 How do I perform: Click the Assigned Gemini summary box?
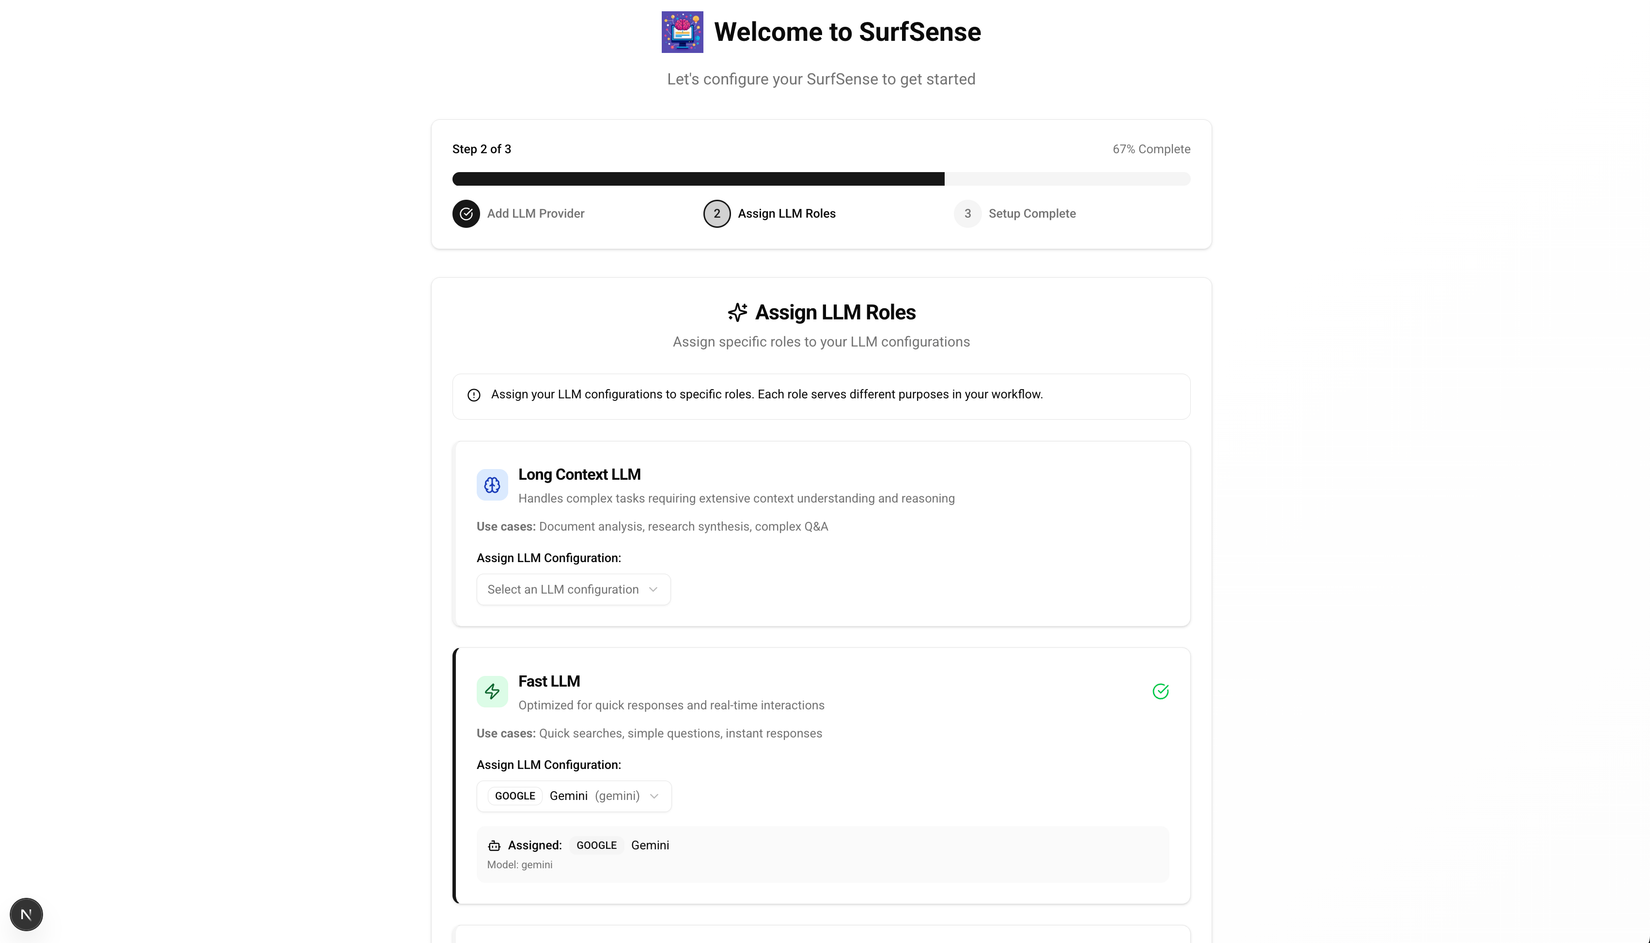point(822,853)
